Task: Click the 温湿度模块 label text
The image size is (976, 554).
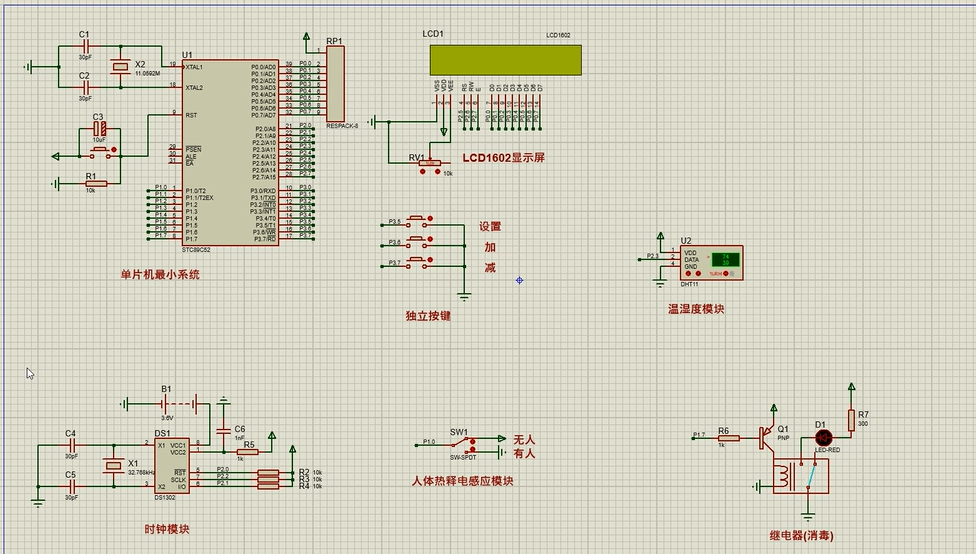Action: [696, 309]
